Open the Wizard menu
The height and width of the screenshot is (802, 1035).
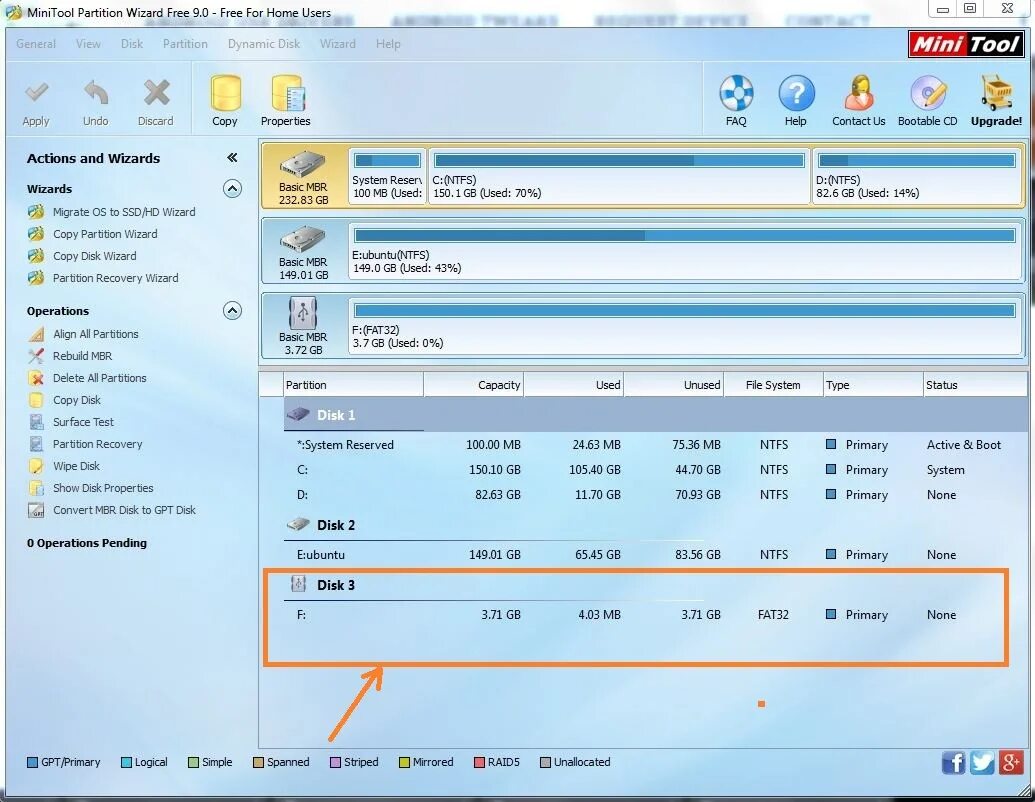[338, 44]
